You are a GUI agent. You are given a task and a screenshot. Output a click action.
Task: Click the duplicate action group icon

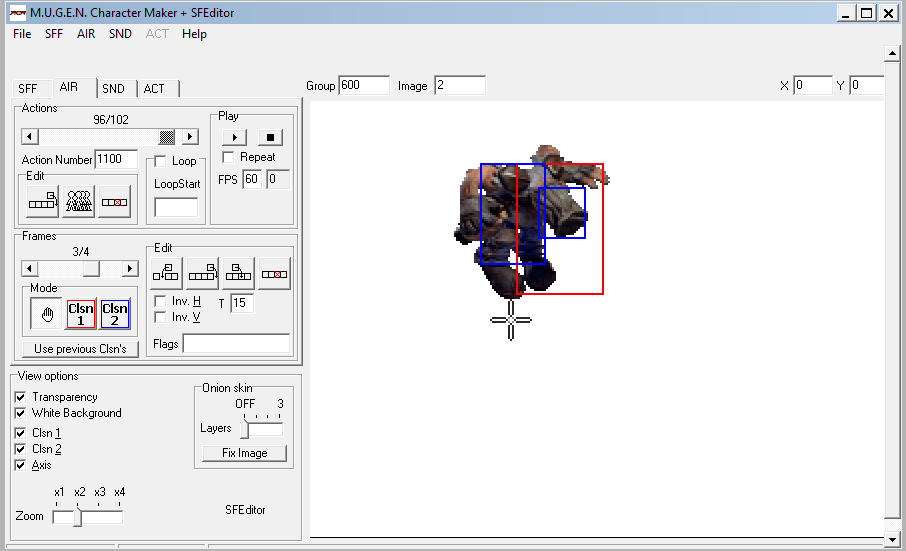(x=79, y=201)
